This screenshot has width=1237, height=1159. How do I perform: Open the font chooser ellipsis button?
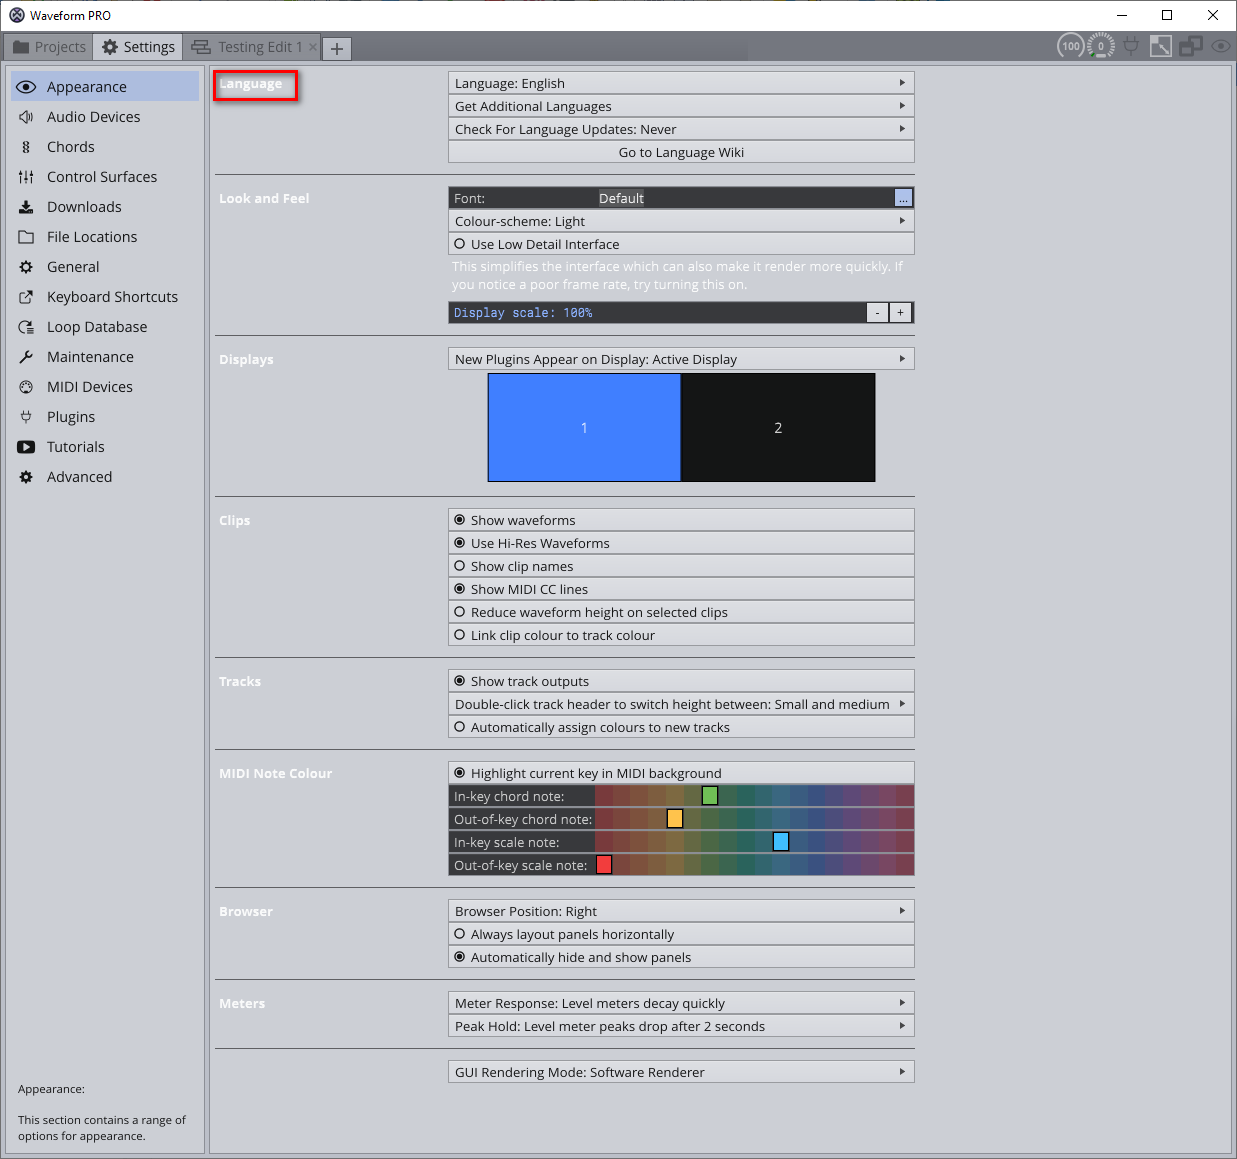[903, 198]
